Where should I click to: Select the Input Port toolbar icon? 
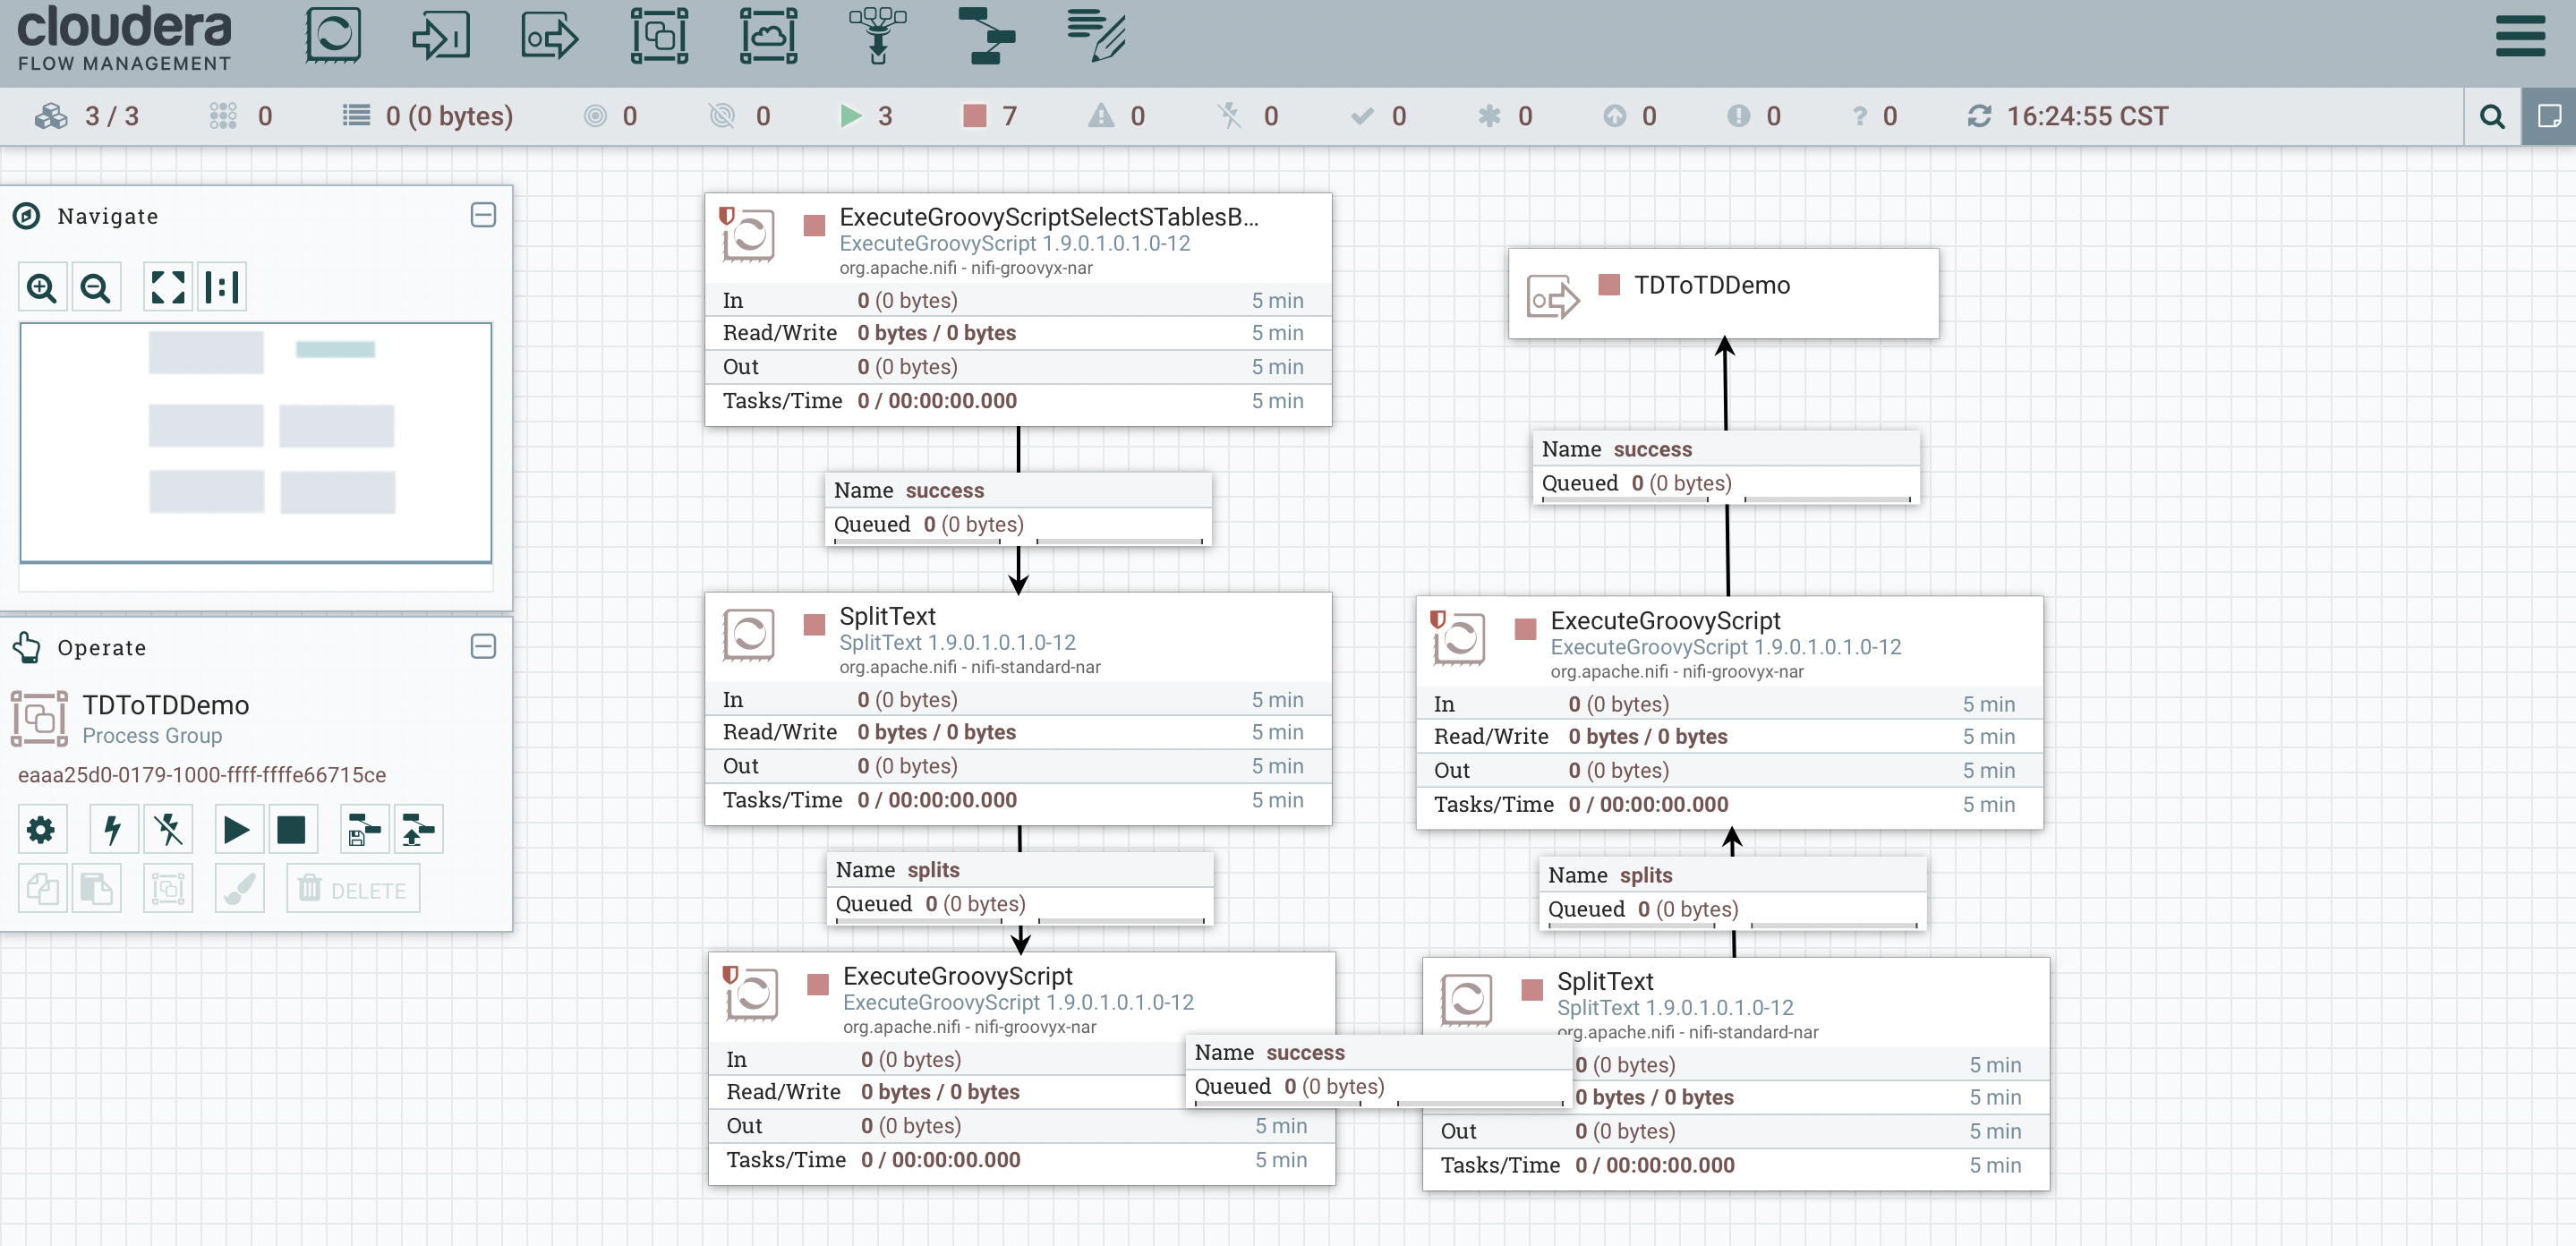[x=441, y=36]
